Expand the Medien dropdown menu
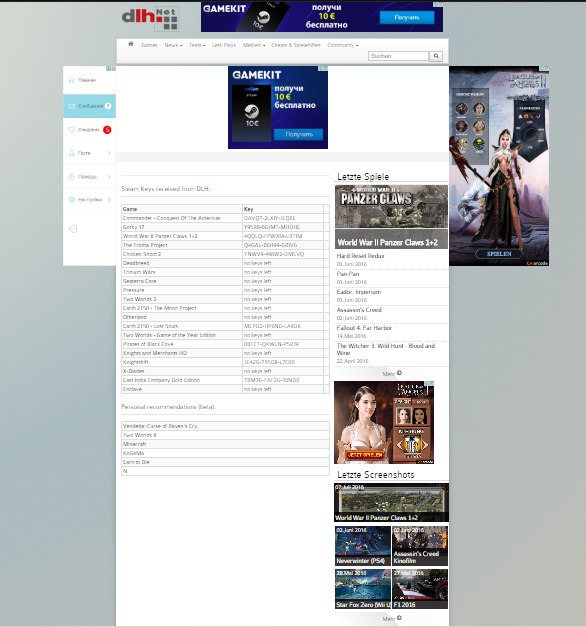 [x=254, y=45]
